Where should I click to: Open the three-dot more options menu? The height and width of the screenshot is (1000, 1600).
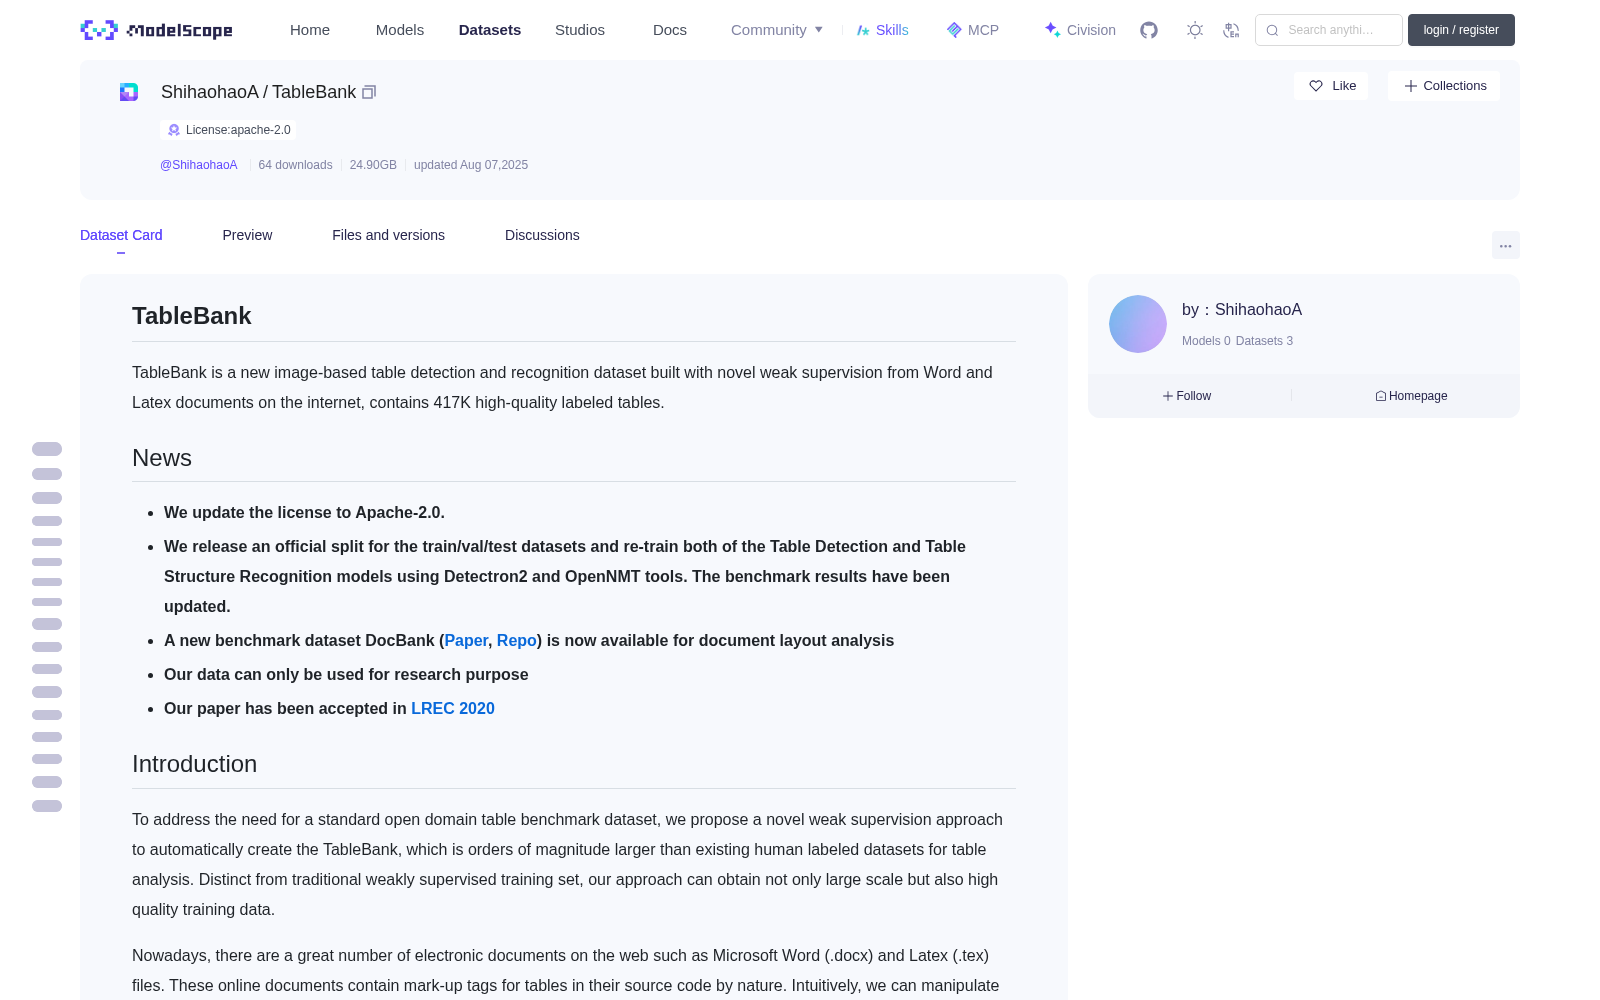1505,245
